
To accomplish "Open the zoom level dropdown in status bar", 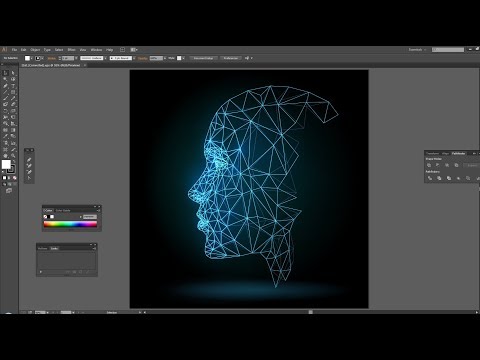I will (x=47, y=312).
